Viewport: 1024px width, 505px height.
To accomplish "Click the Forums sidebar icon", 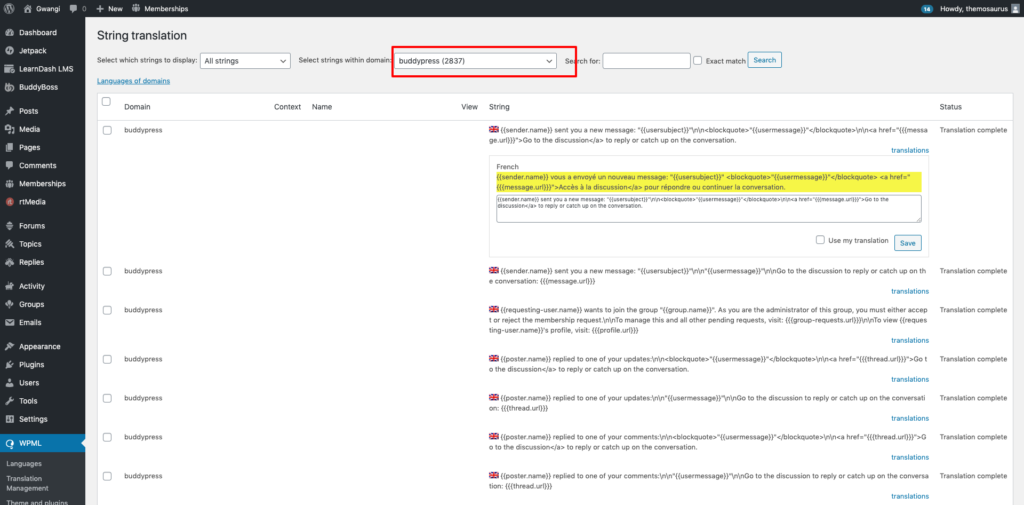I will pyautogui.click(x=10, y=226).
